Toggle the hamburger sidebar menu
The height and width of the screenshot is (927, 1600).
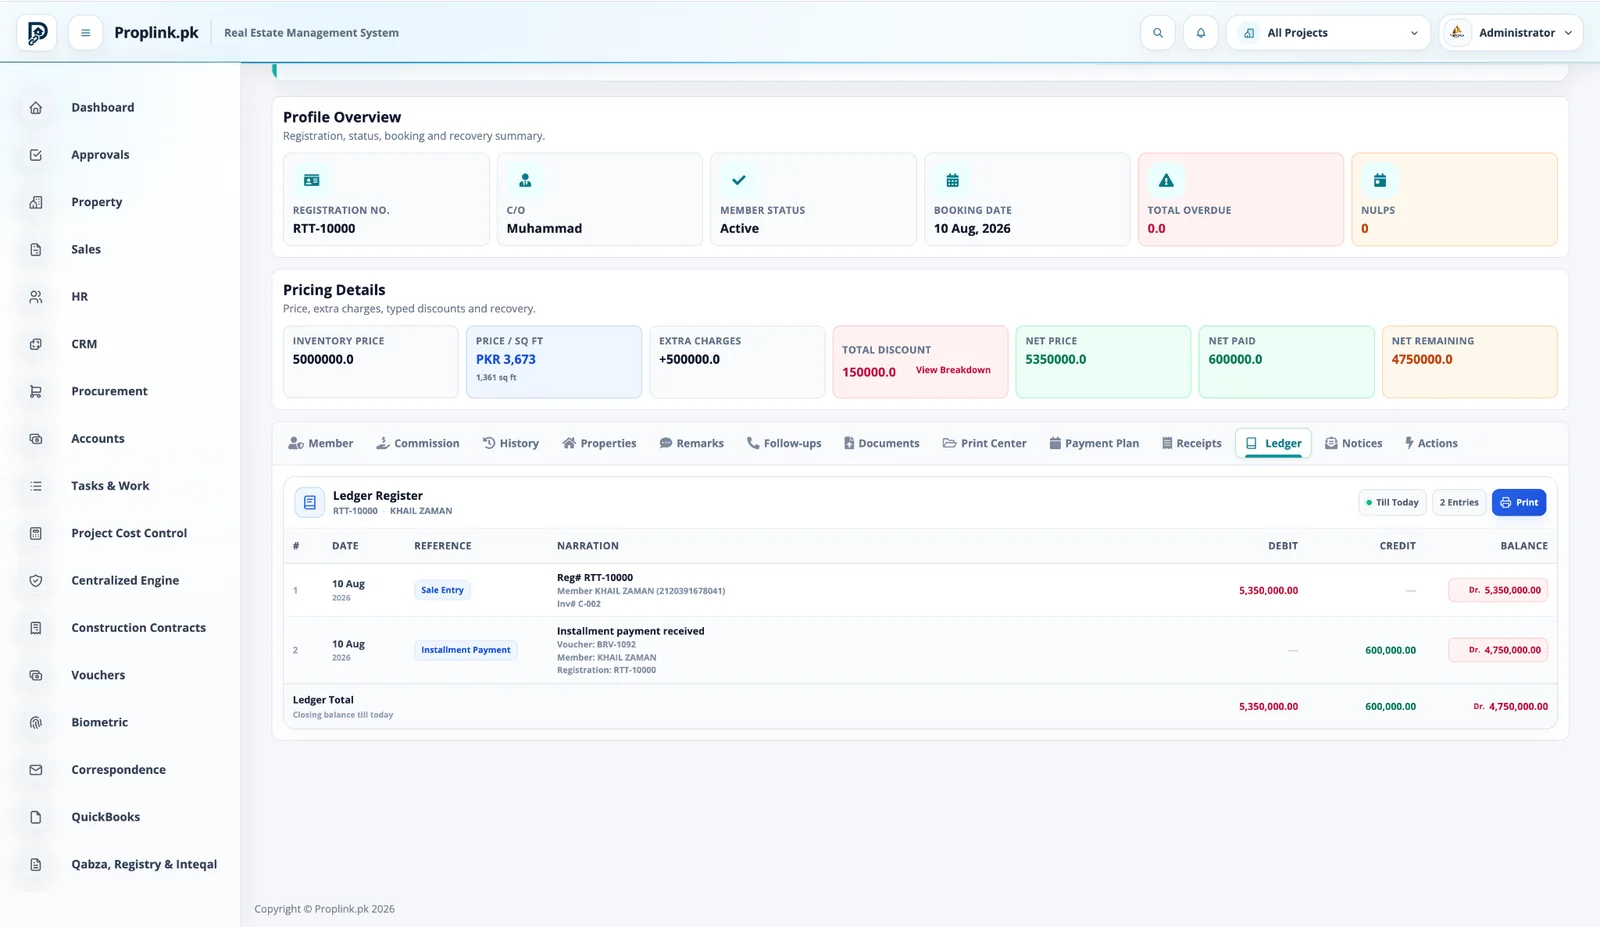tap(85, 33)
